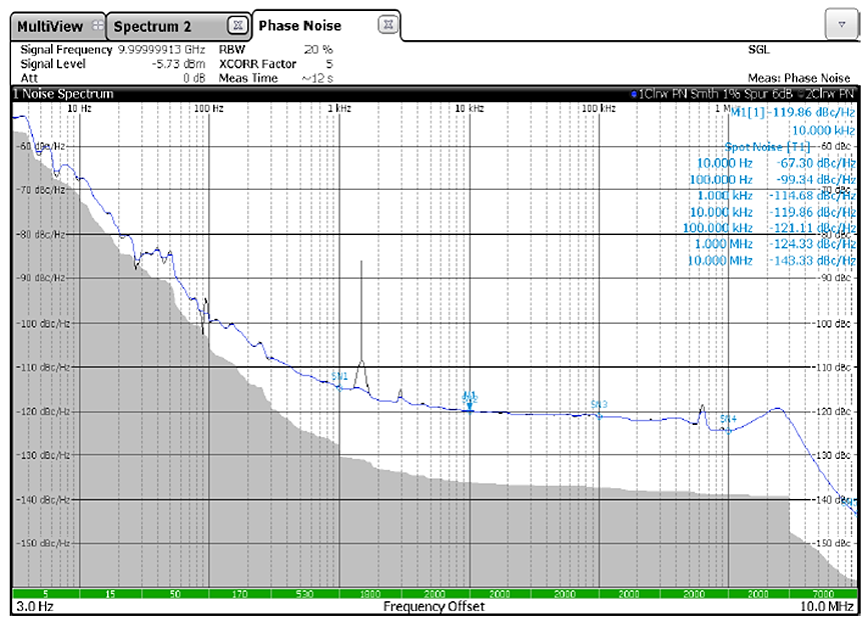This screenshot has height=622, width=868.
Task: Click the 10.0 MHz stop offset label
Action: point(827,607)
